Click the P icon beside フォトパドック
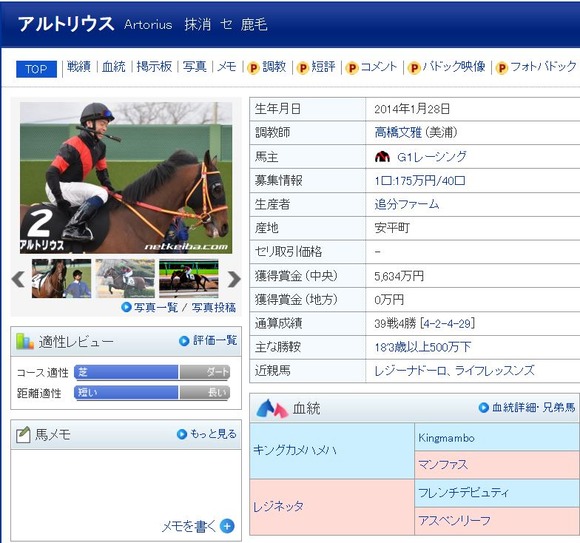 502,68
